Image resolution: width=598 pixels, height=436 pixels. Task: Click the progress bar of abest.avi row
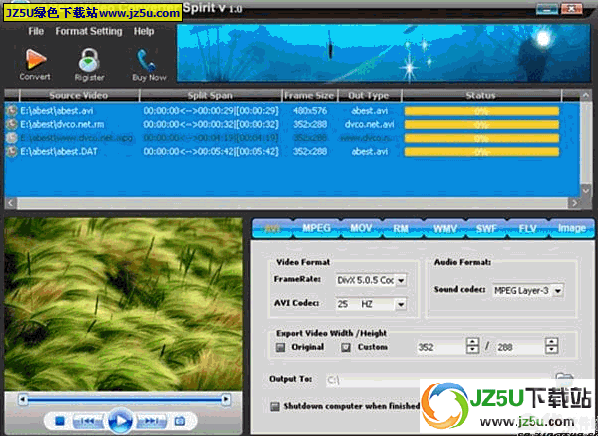pos(482,111)
